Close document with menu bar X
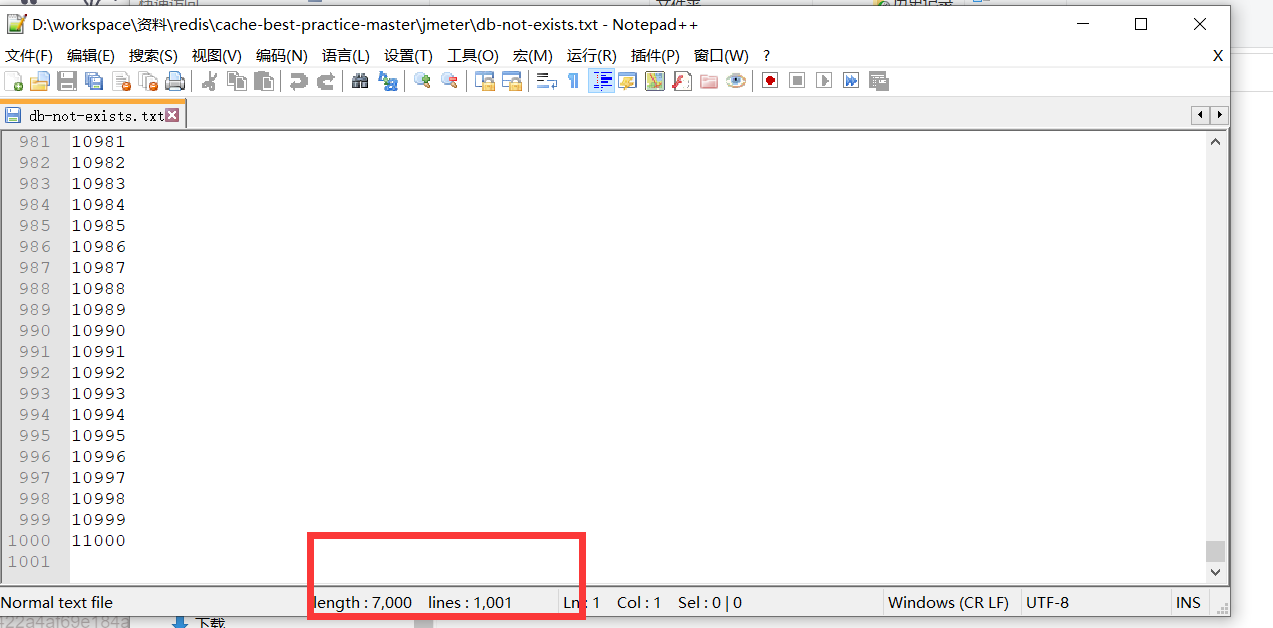1273x628 pixels. 1218,56
